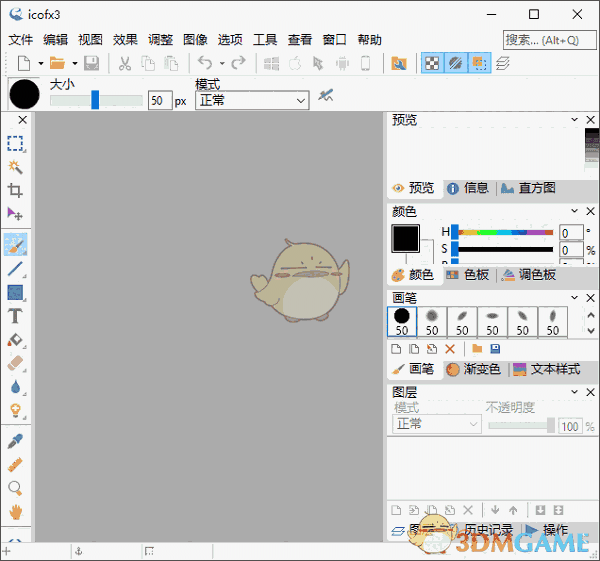Expand the 画笔 panel options chevron

tap(574, 297)
